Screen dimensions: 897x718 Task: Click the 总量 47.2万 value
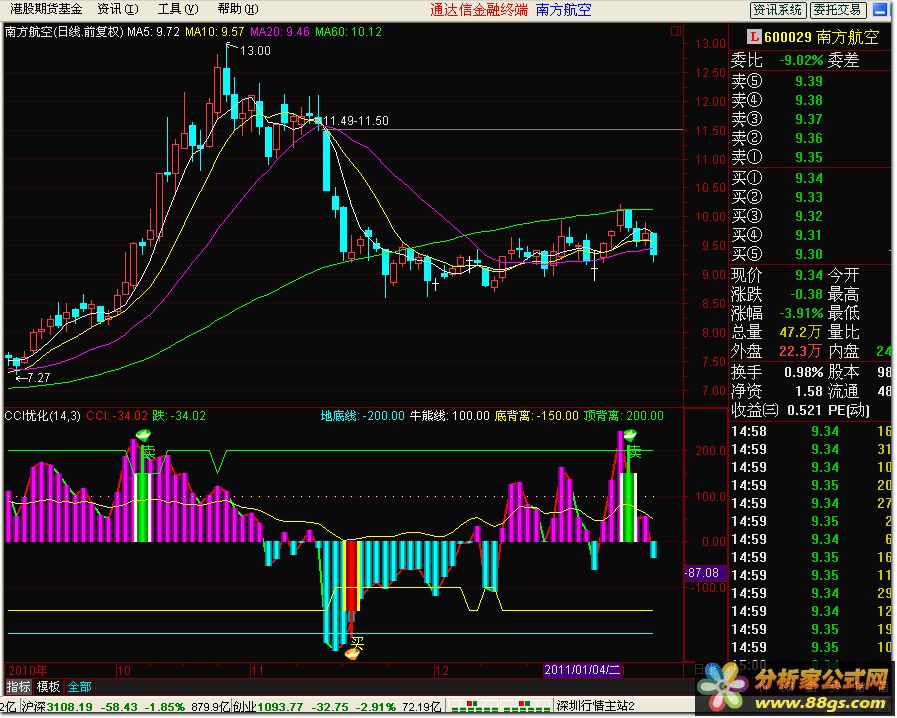pyautogui.click(x=801, y=332)
